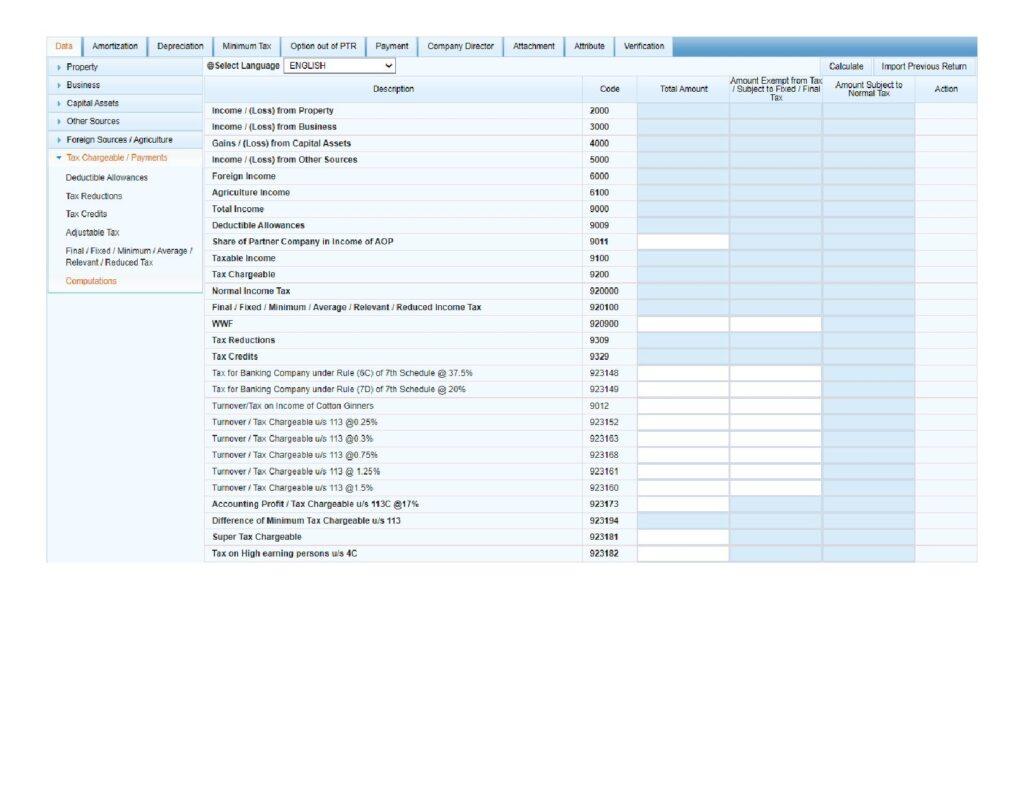
Task: Switch to the Amortization tab
Action: click(x=115, y=47)
